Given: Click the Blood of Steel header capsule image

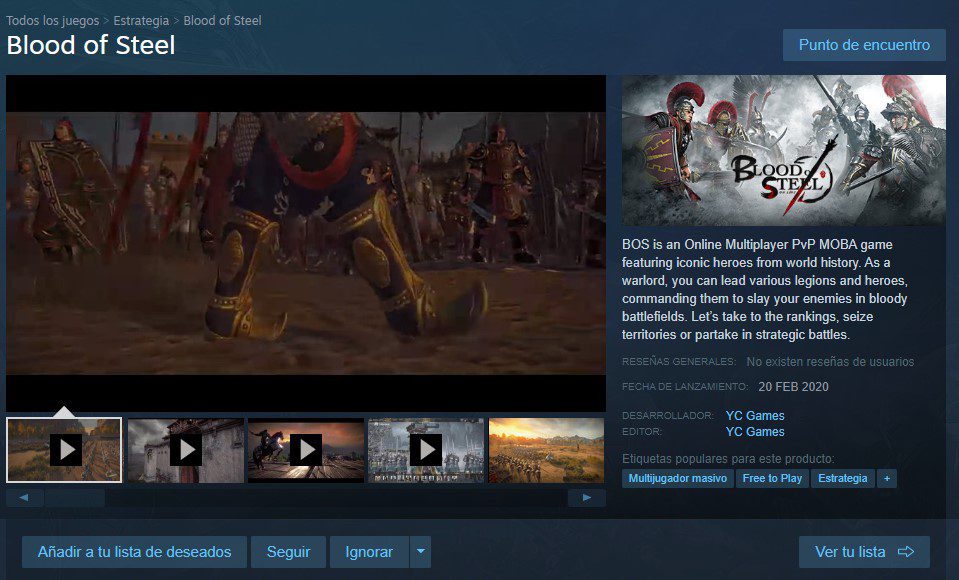Looking at the screenshot, I should (783, 151).
